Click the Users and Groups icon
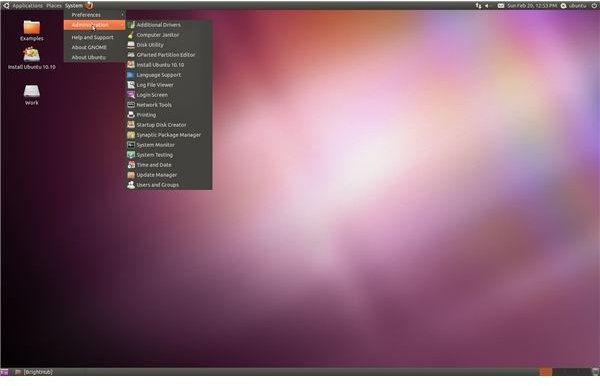 (x=131, y=185)
